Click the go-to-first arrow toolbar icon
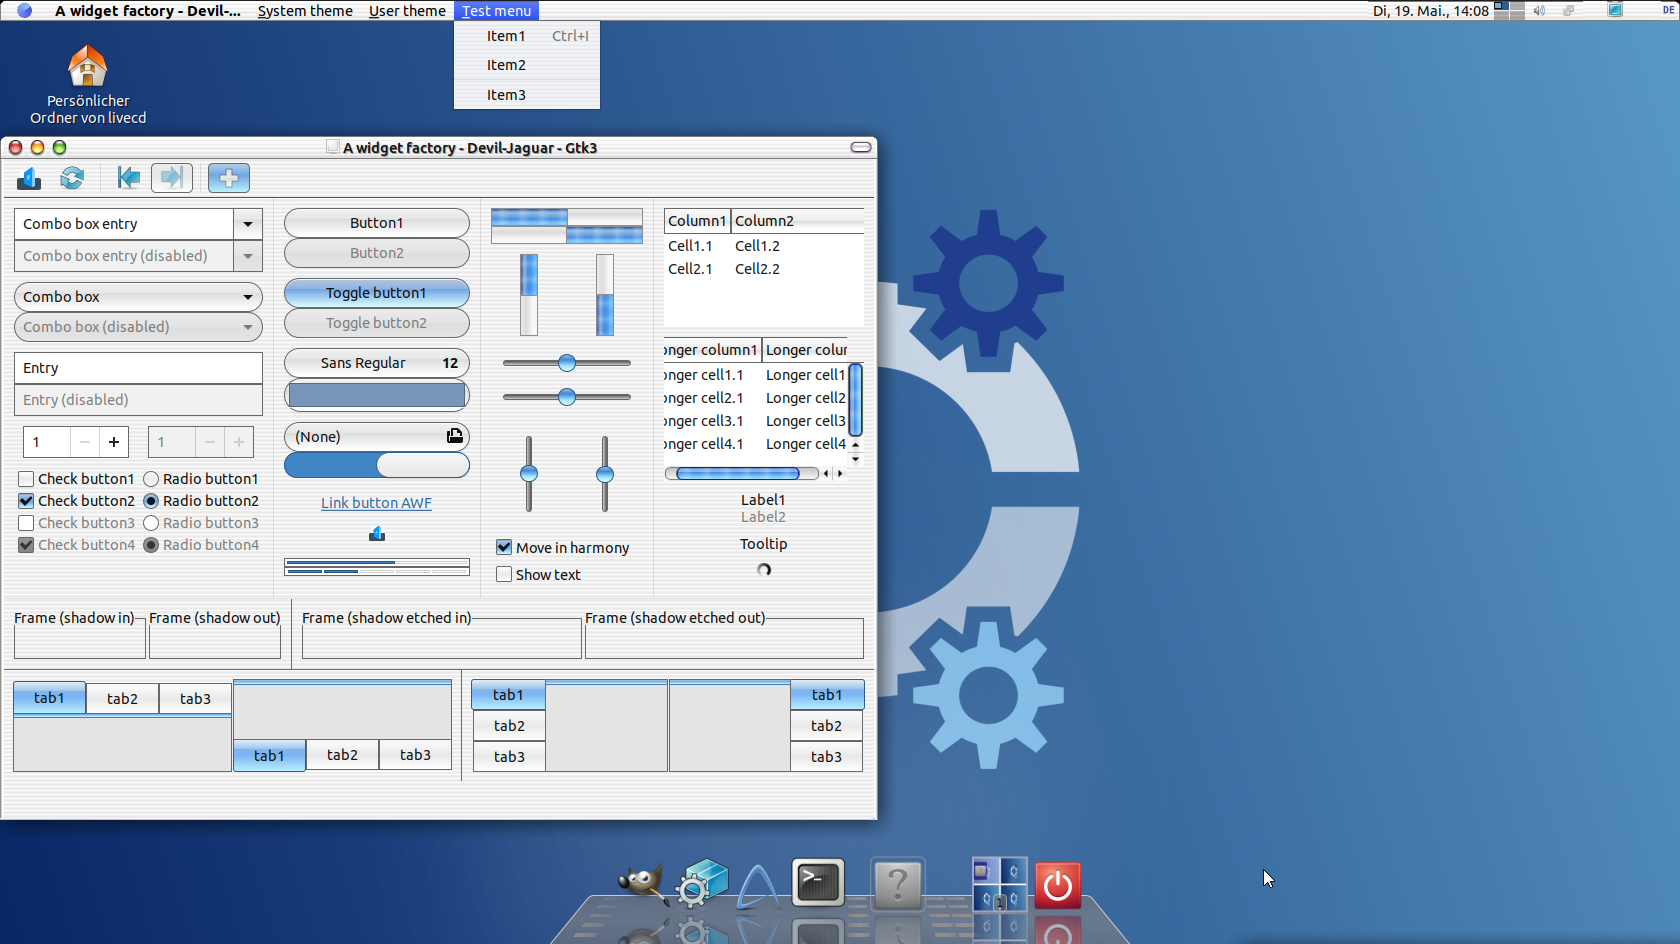Image resolution: width=1680 pixels, height=944 pixels. click(128, 178)
